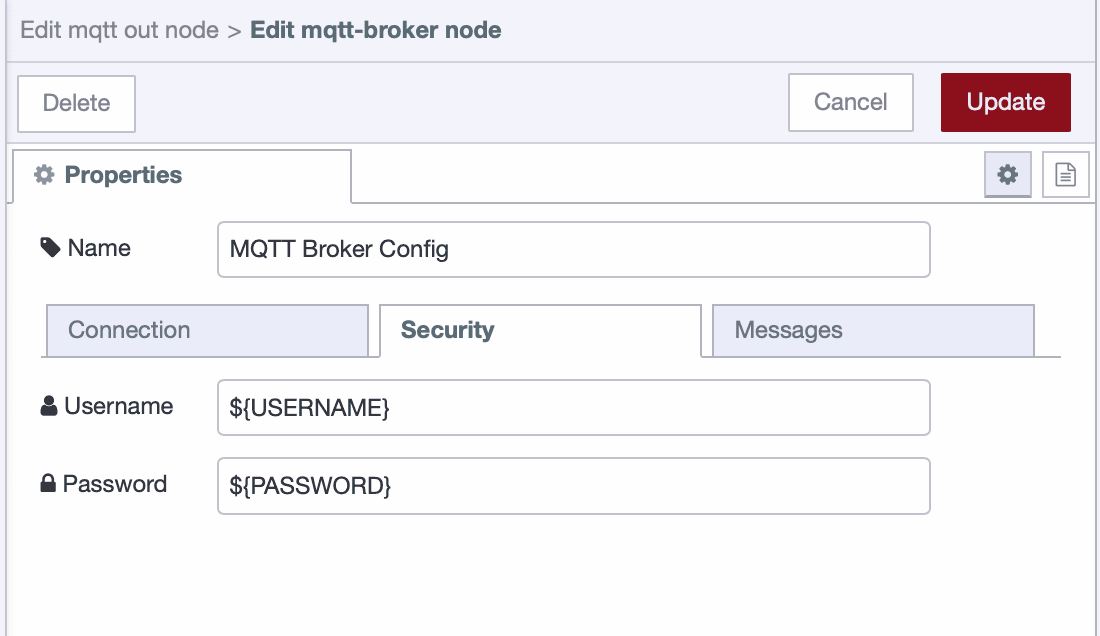Screen dimensions: 1100x636
Task: Open the Properties tab
Action: tap(182, 175)
